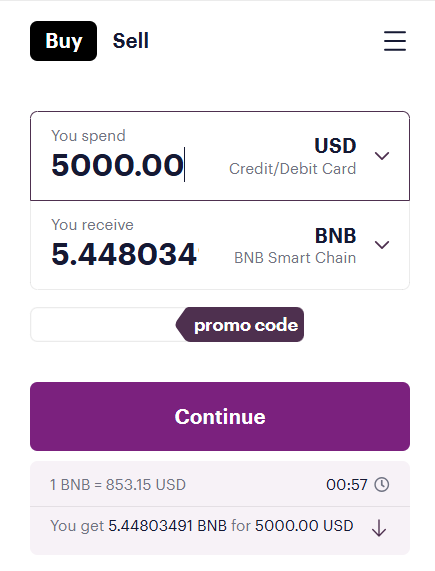
Task: Click the You get 5.44803491 BNB summary
Action: [202, 526]
